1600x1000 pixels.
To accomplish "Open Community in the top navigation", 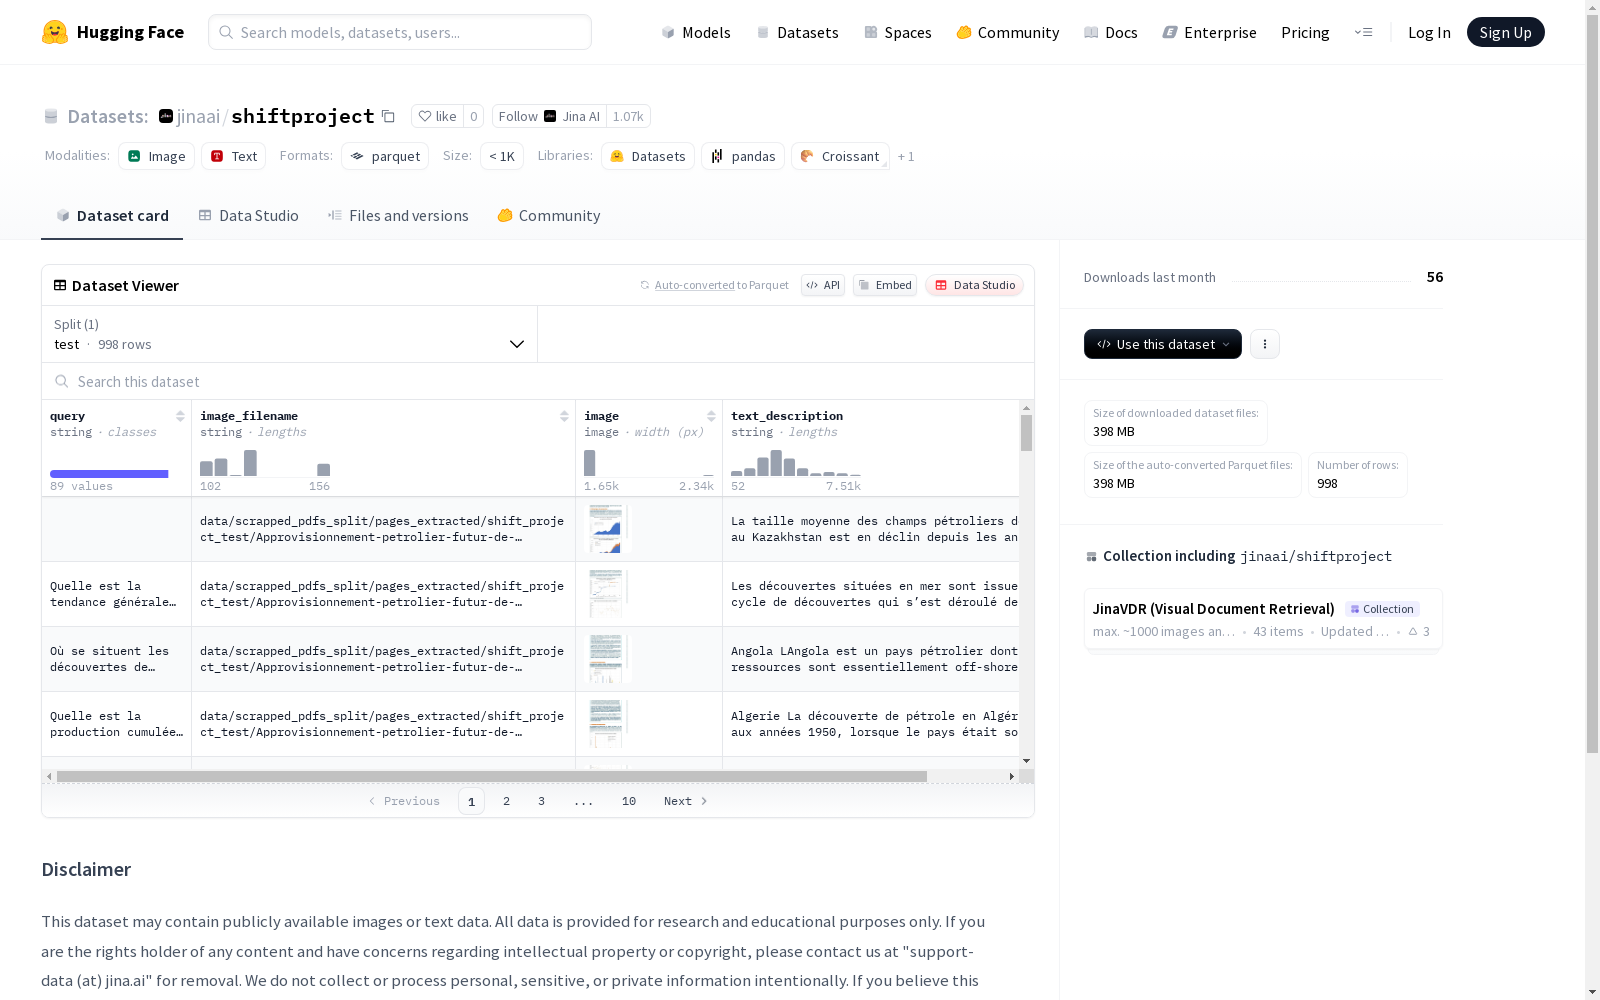I will coord(1008,32).
